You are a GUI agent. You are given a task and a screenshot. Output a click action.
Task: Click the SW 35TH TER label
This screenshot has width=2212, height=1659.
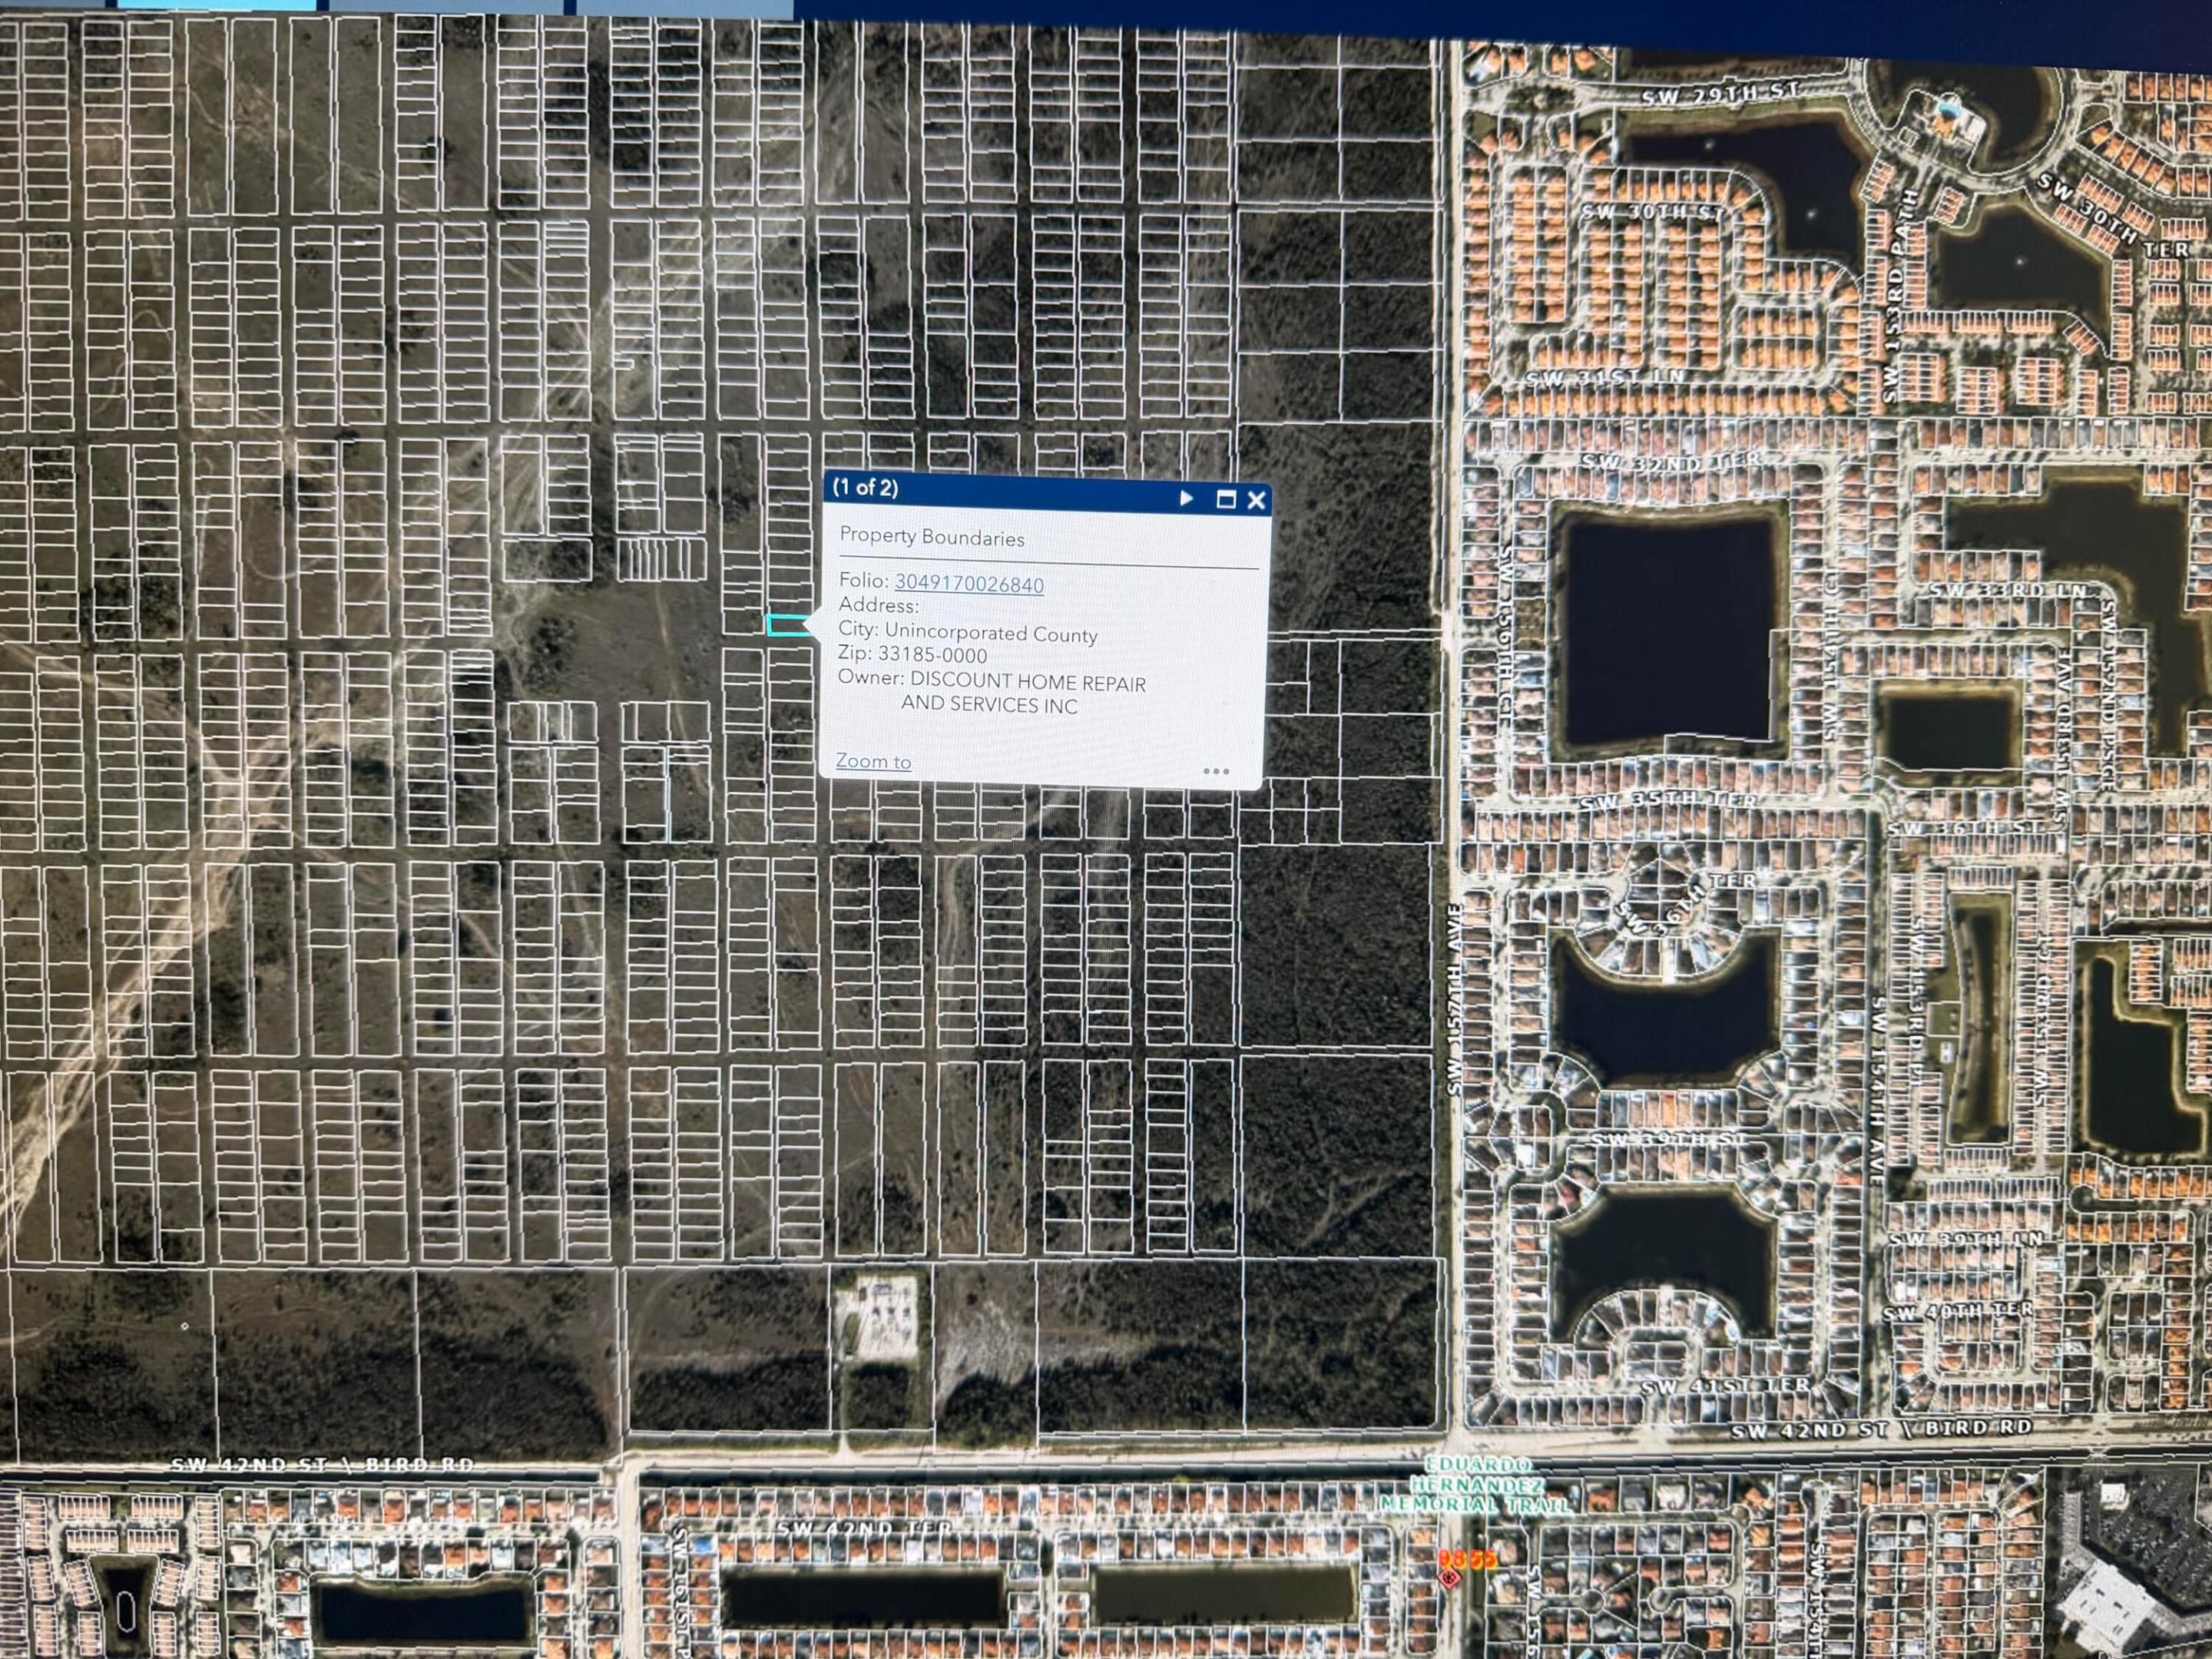(x=1668, y=801)
